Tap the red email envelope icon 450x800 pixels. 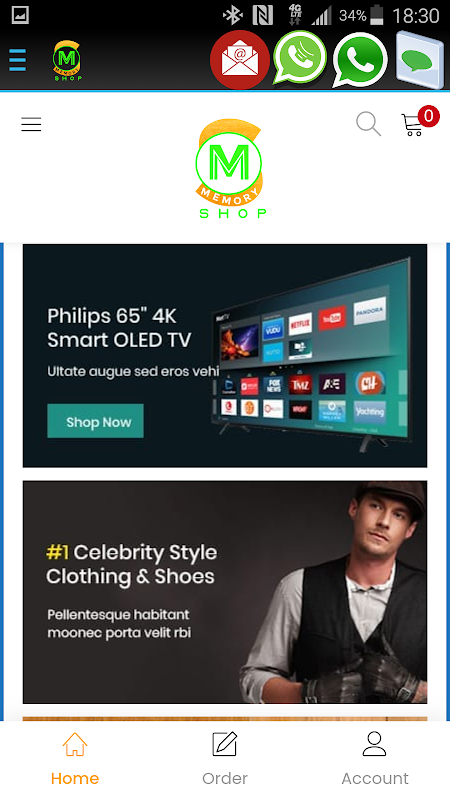[x=240, y=60]
